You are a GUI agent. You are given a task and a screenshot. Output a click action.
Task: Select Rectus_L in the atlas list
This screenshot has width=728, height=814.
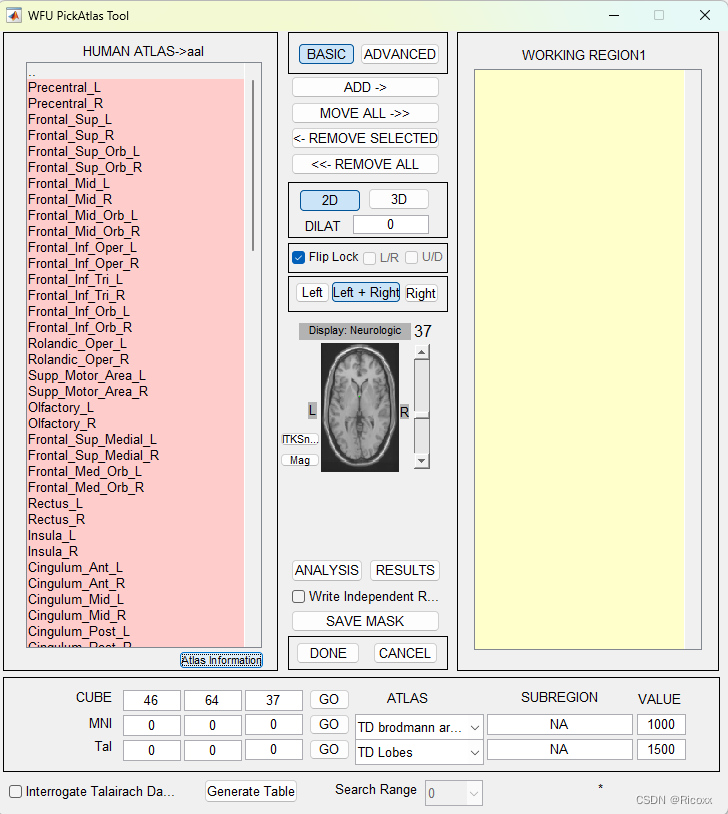pyautogui.click(x=136, y=504)
